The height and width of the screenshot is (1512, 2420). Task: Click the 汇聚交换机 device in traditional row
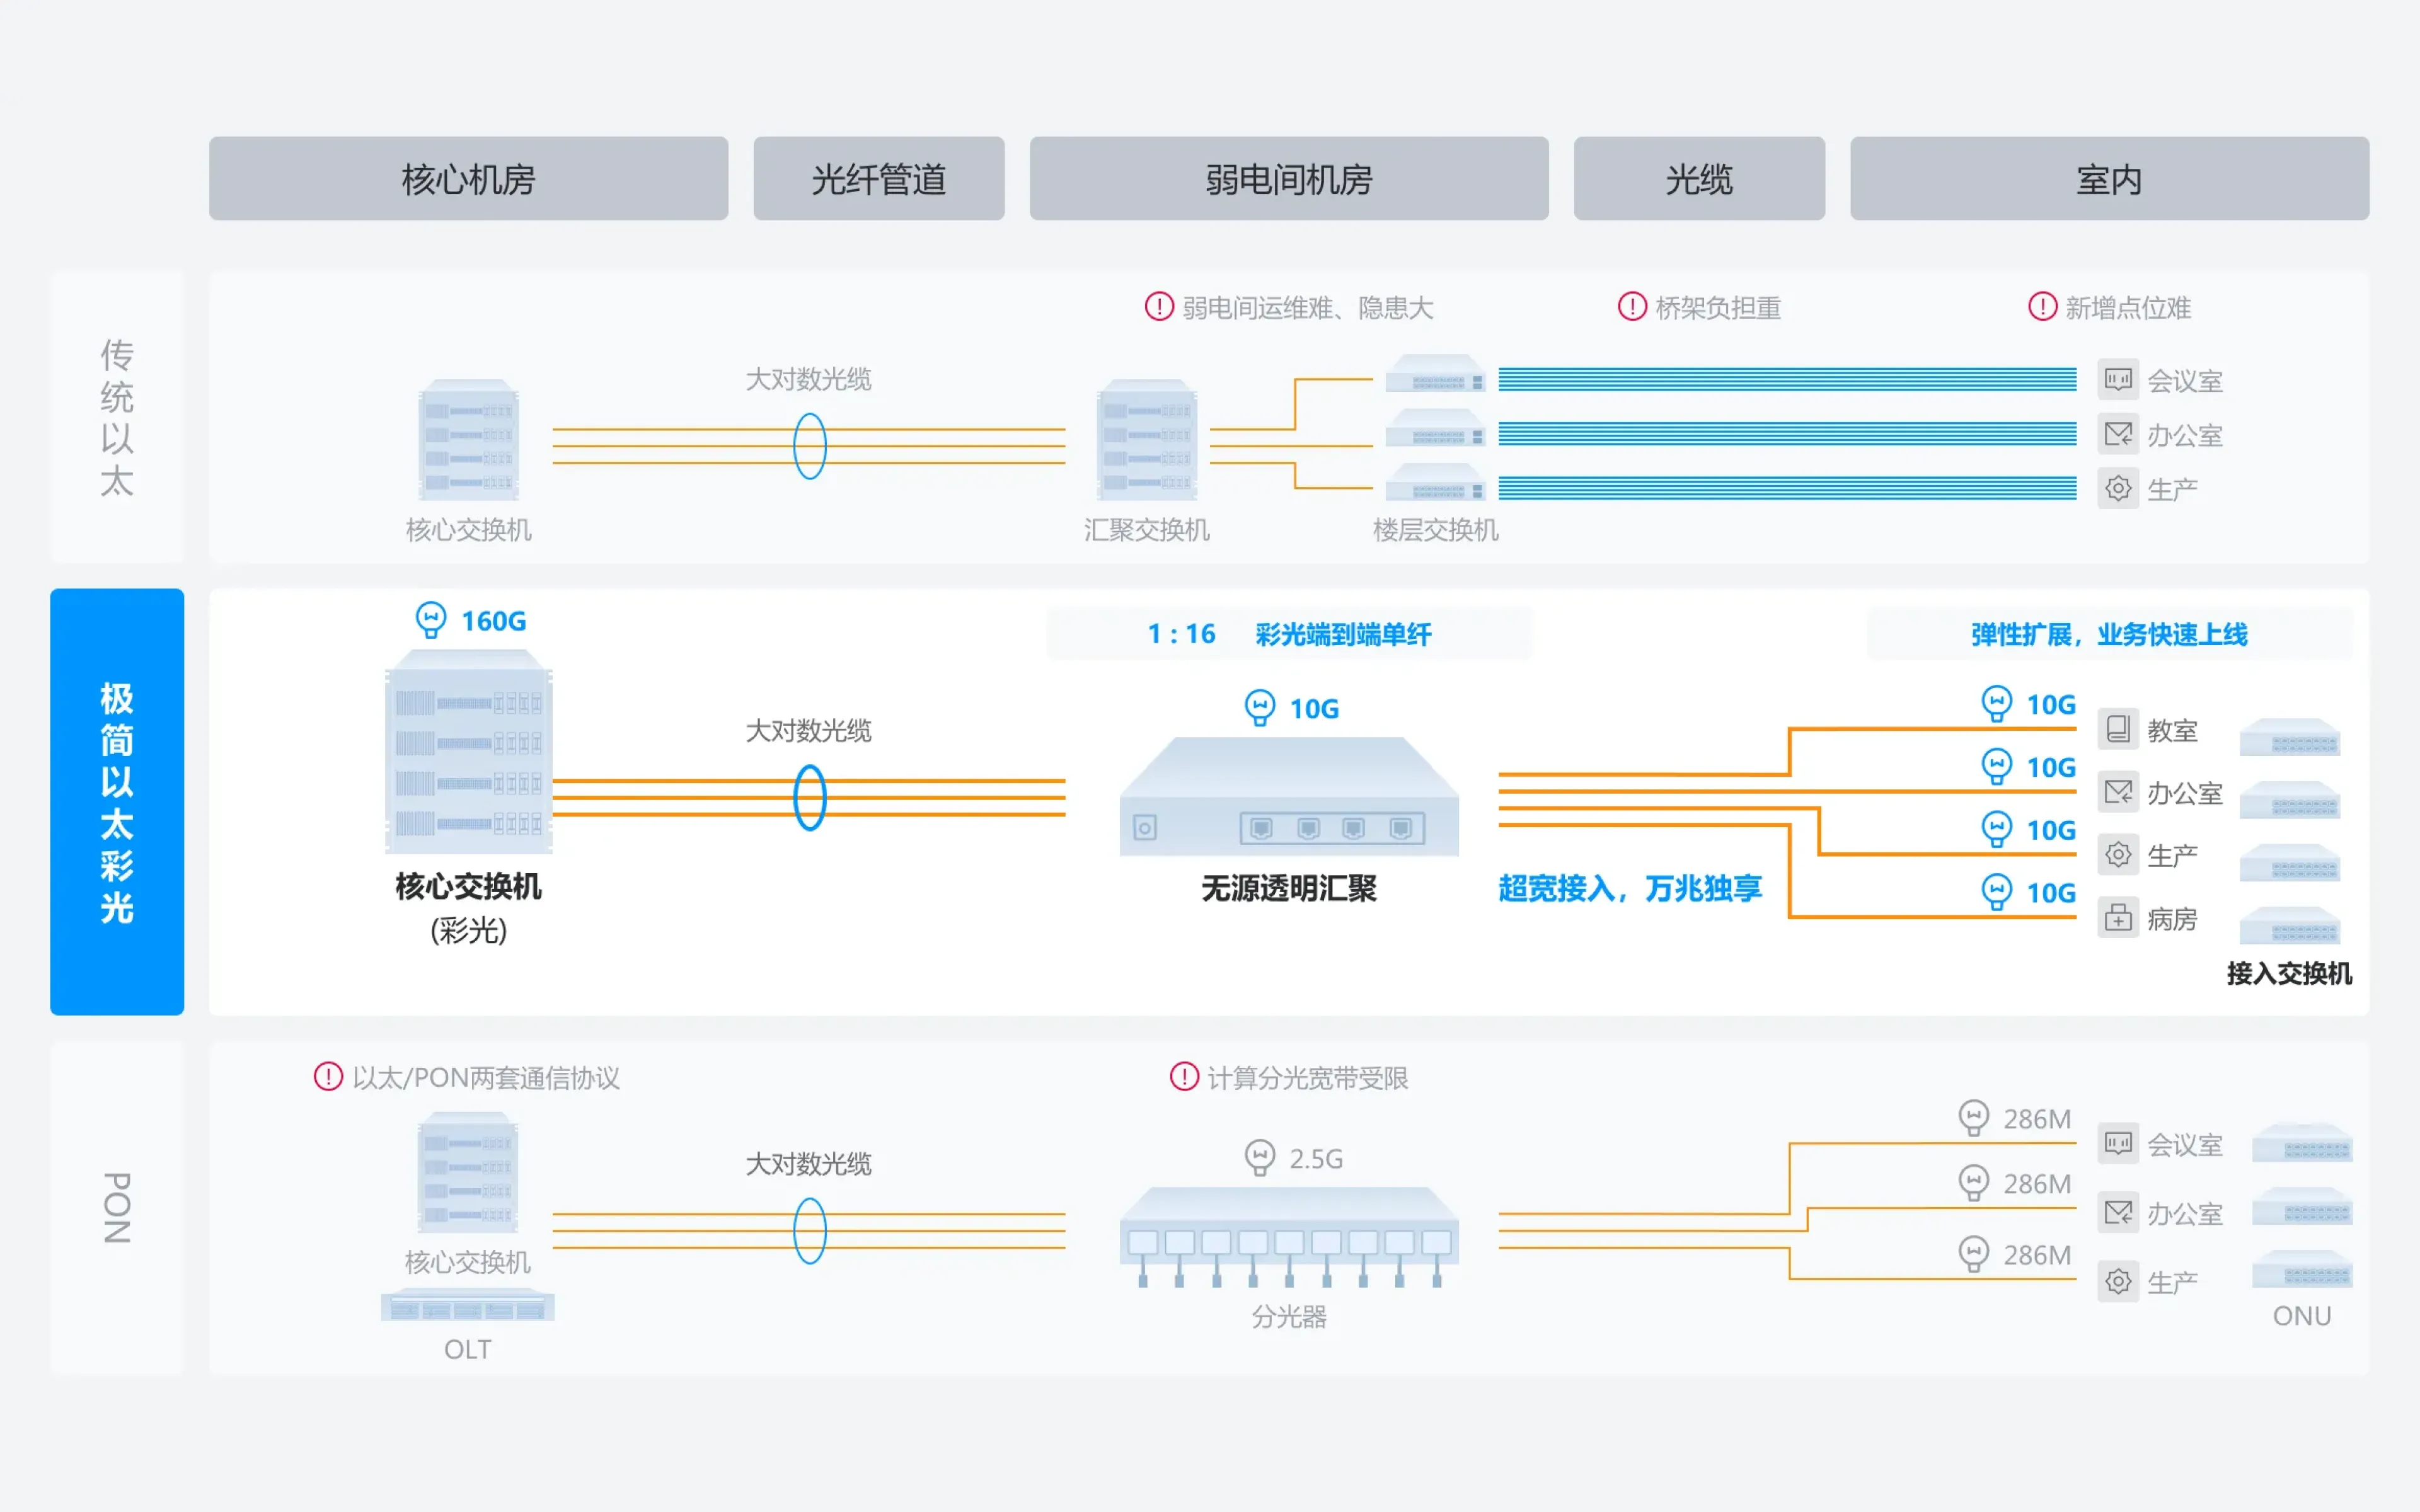pos(1146,439)
